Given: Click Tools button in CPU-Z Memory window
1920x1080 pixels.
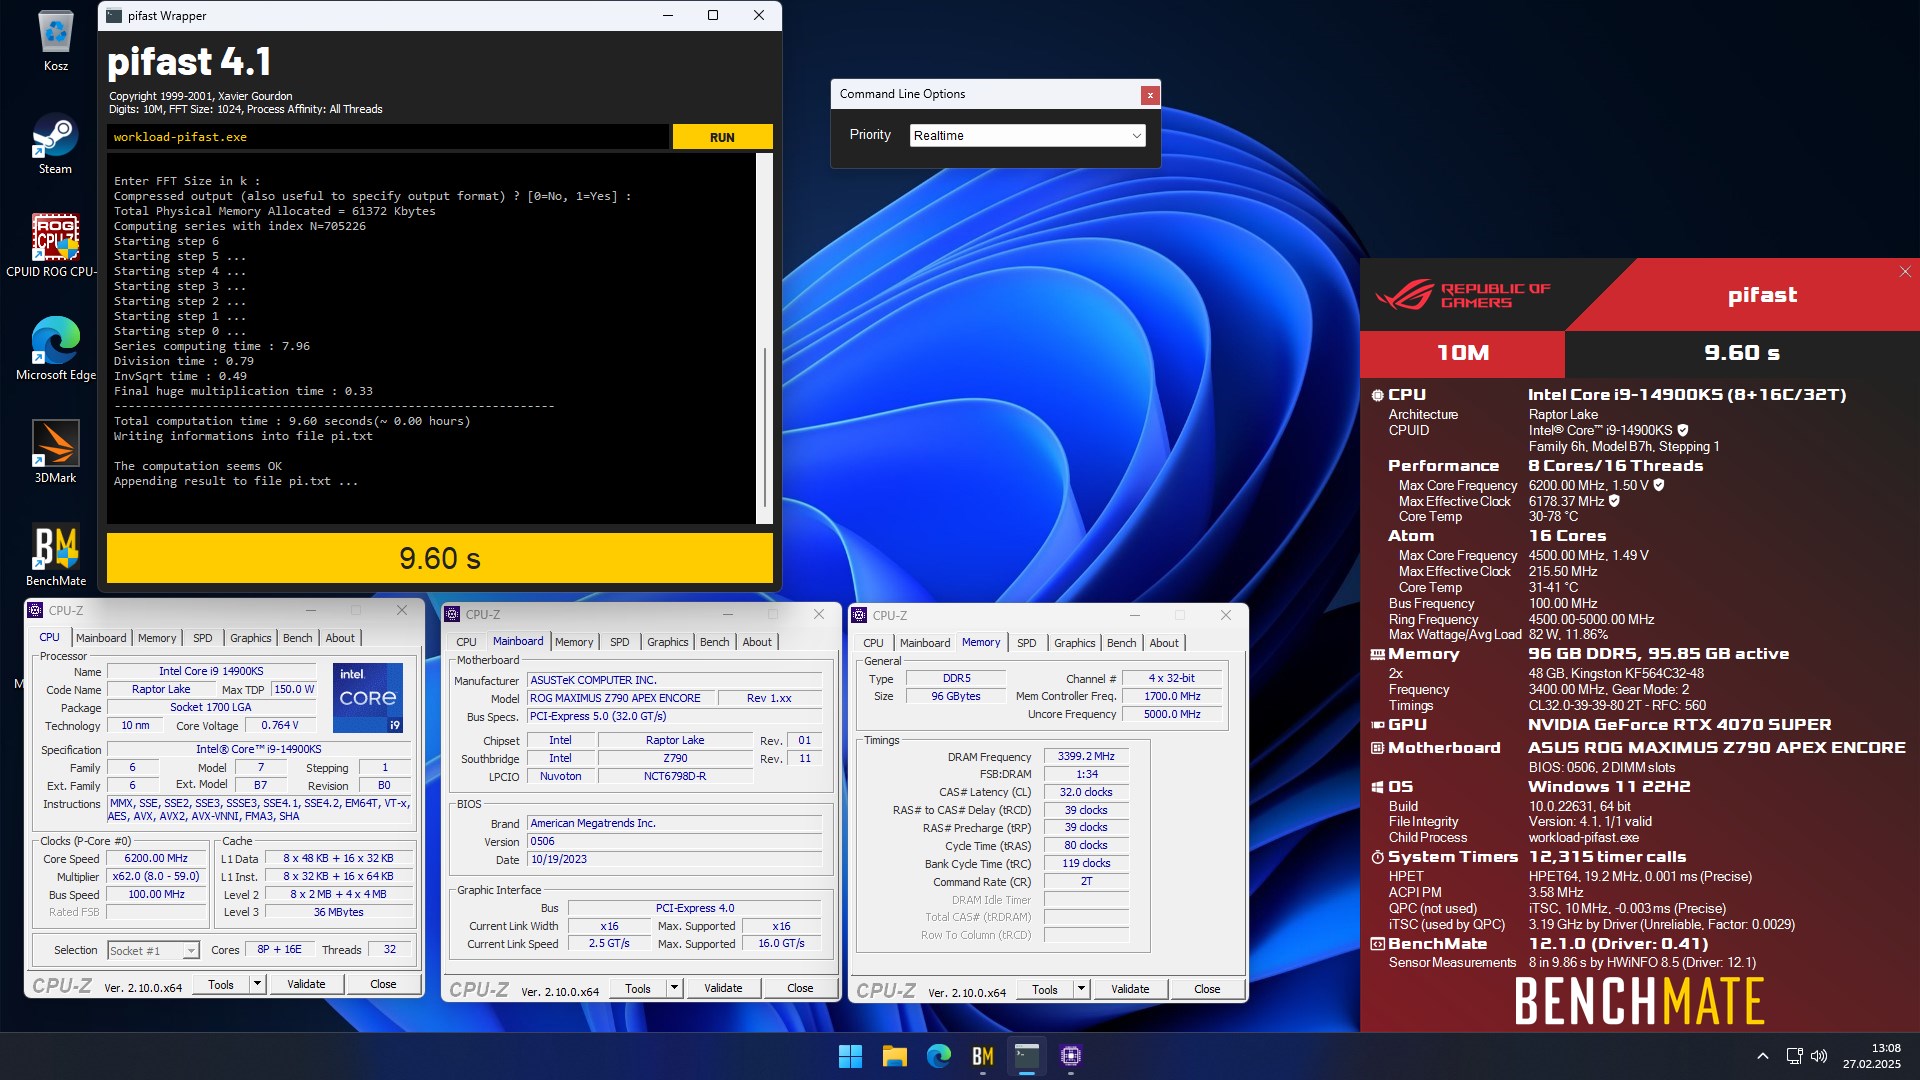Looking at the screenshot, I should 1045,990.
